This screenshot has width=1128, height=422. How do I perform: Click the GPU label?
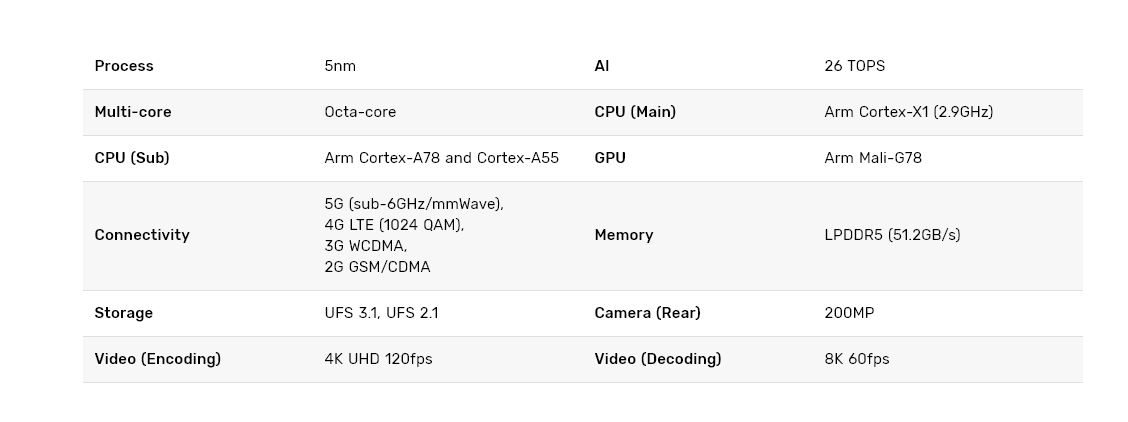pos(610,158)
